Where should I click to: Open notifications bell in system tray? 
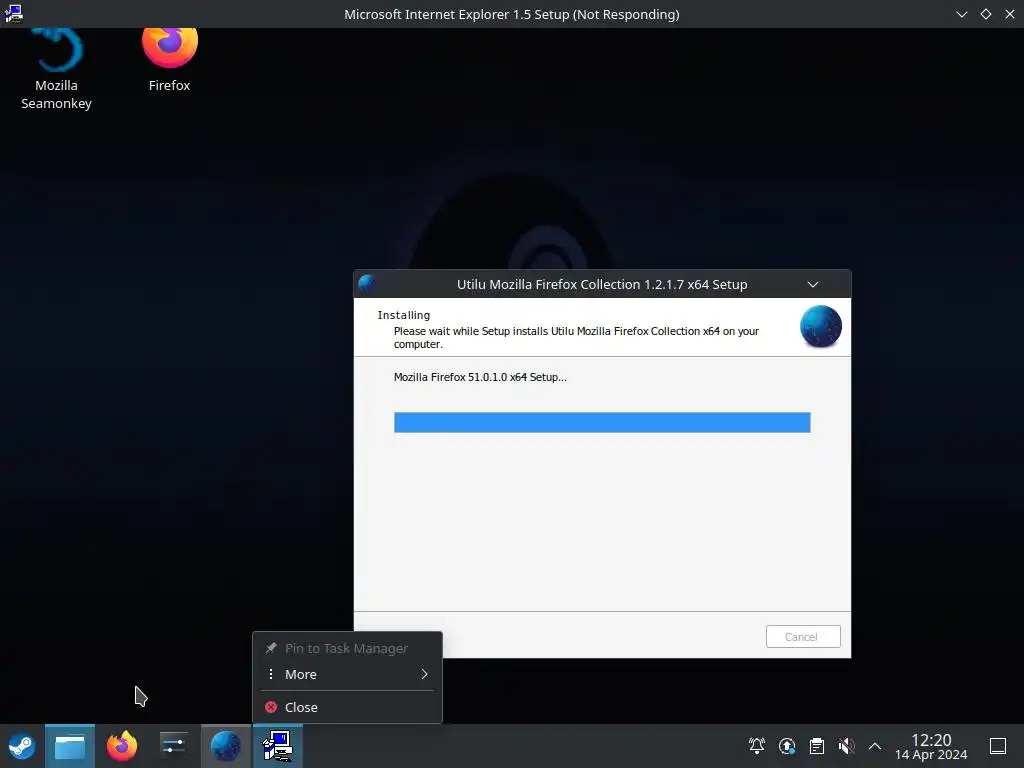click(757, 746)
